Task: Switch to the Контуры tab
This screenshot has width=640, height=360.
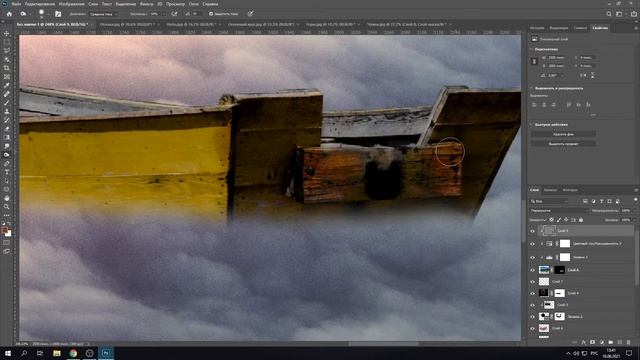Action: [570, 190]
